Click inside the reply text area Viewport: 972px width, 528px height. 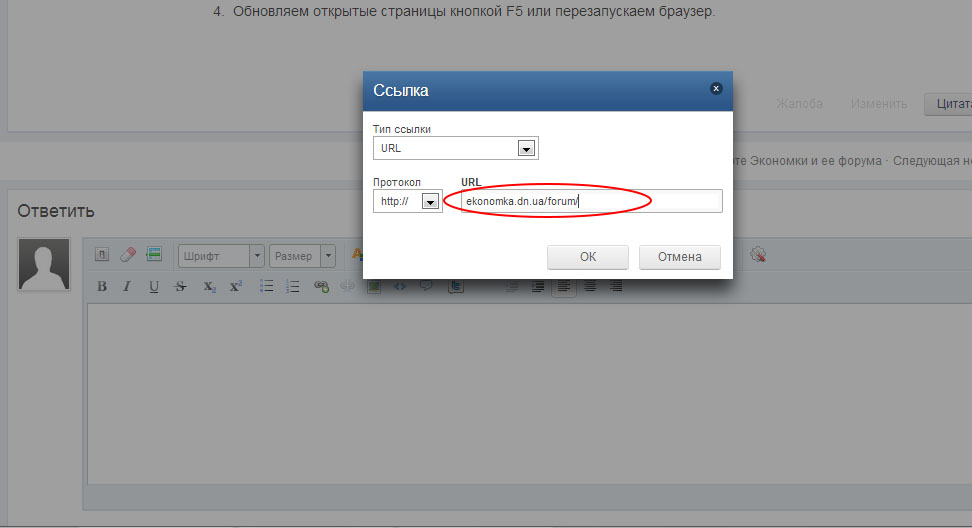point(529,394)
